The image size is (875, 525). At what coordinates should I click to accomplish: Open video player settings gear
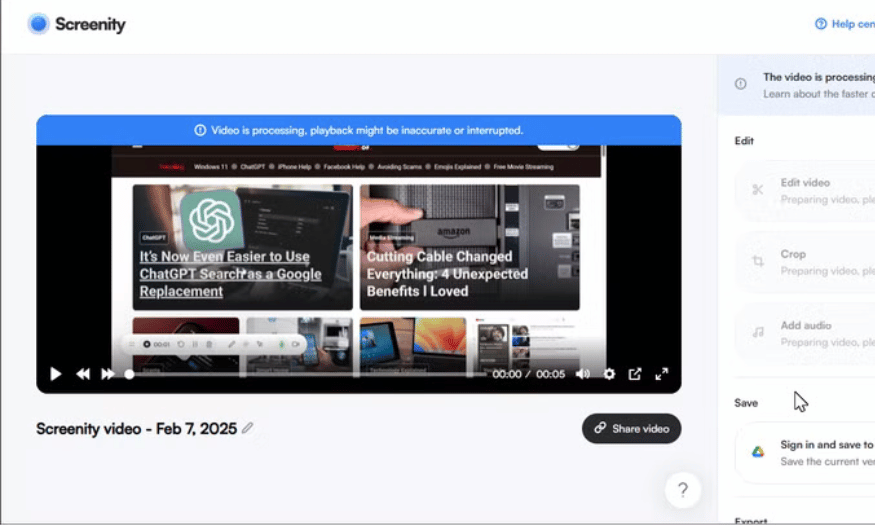tap(609, 374)
